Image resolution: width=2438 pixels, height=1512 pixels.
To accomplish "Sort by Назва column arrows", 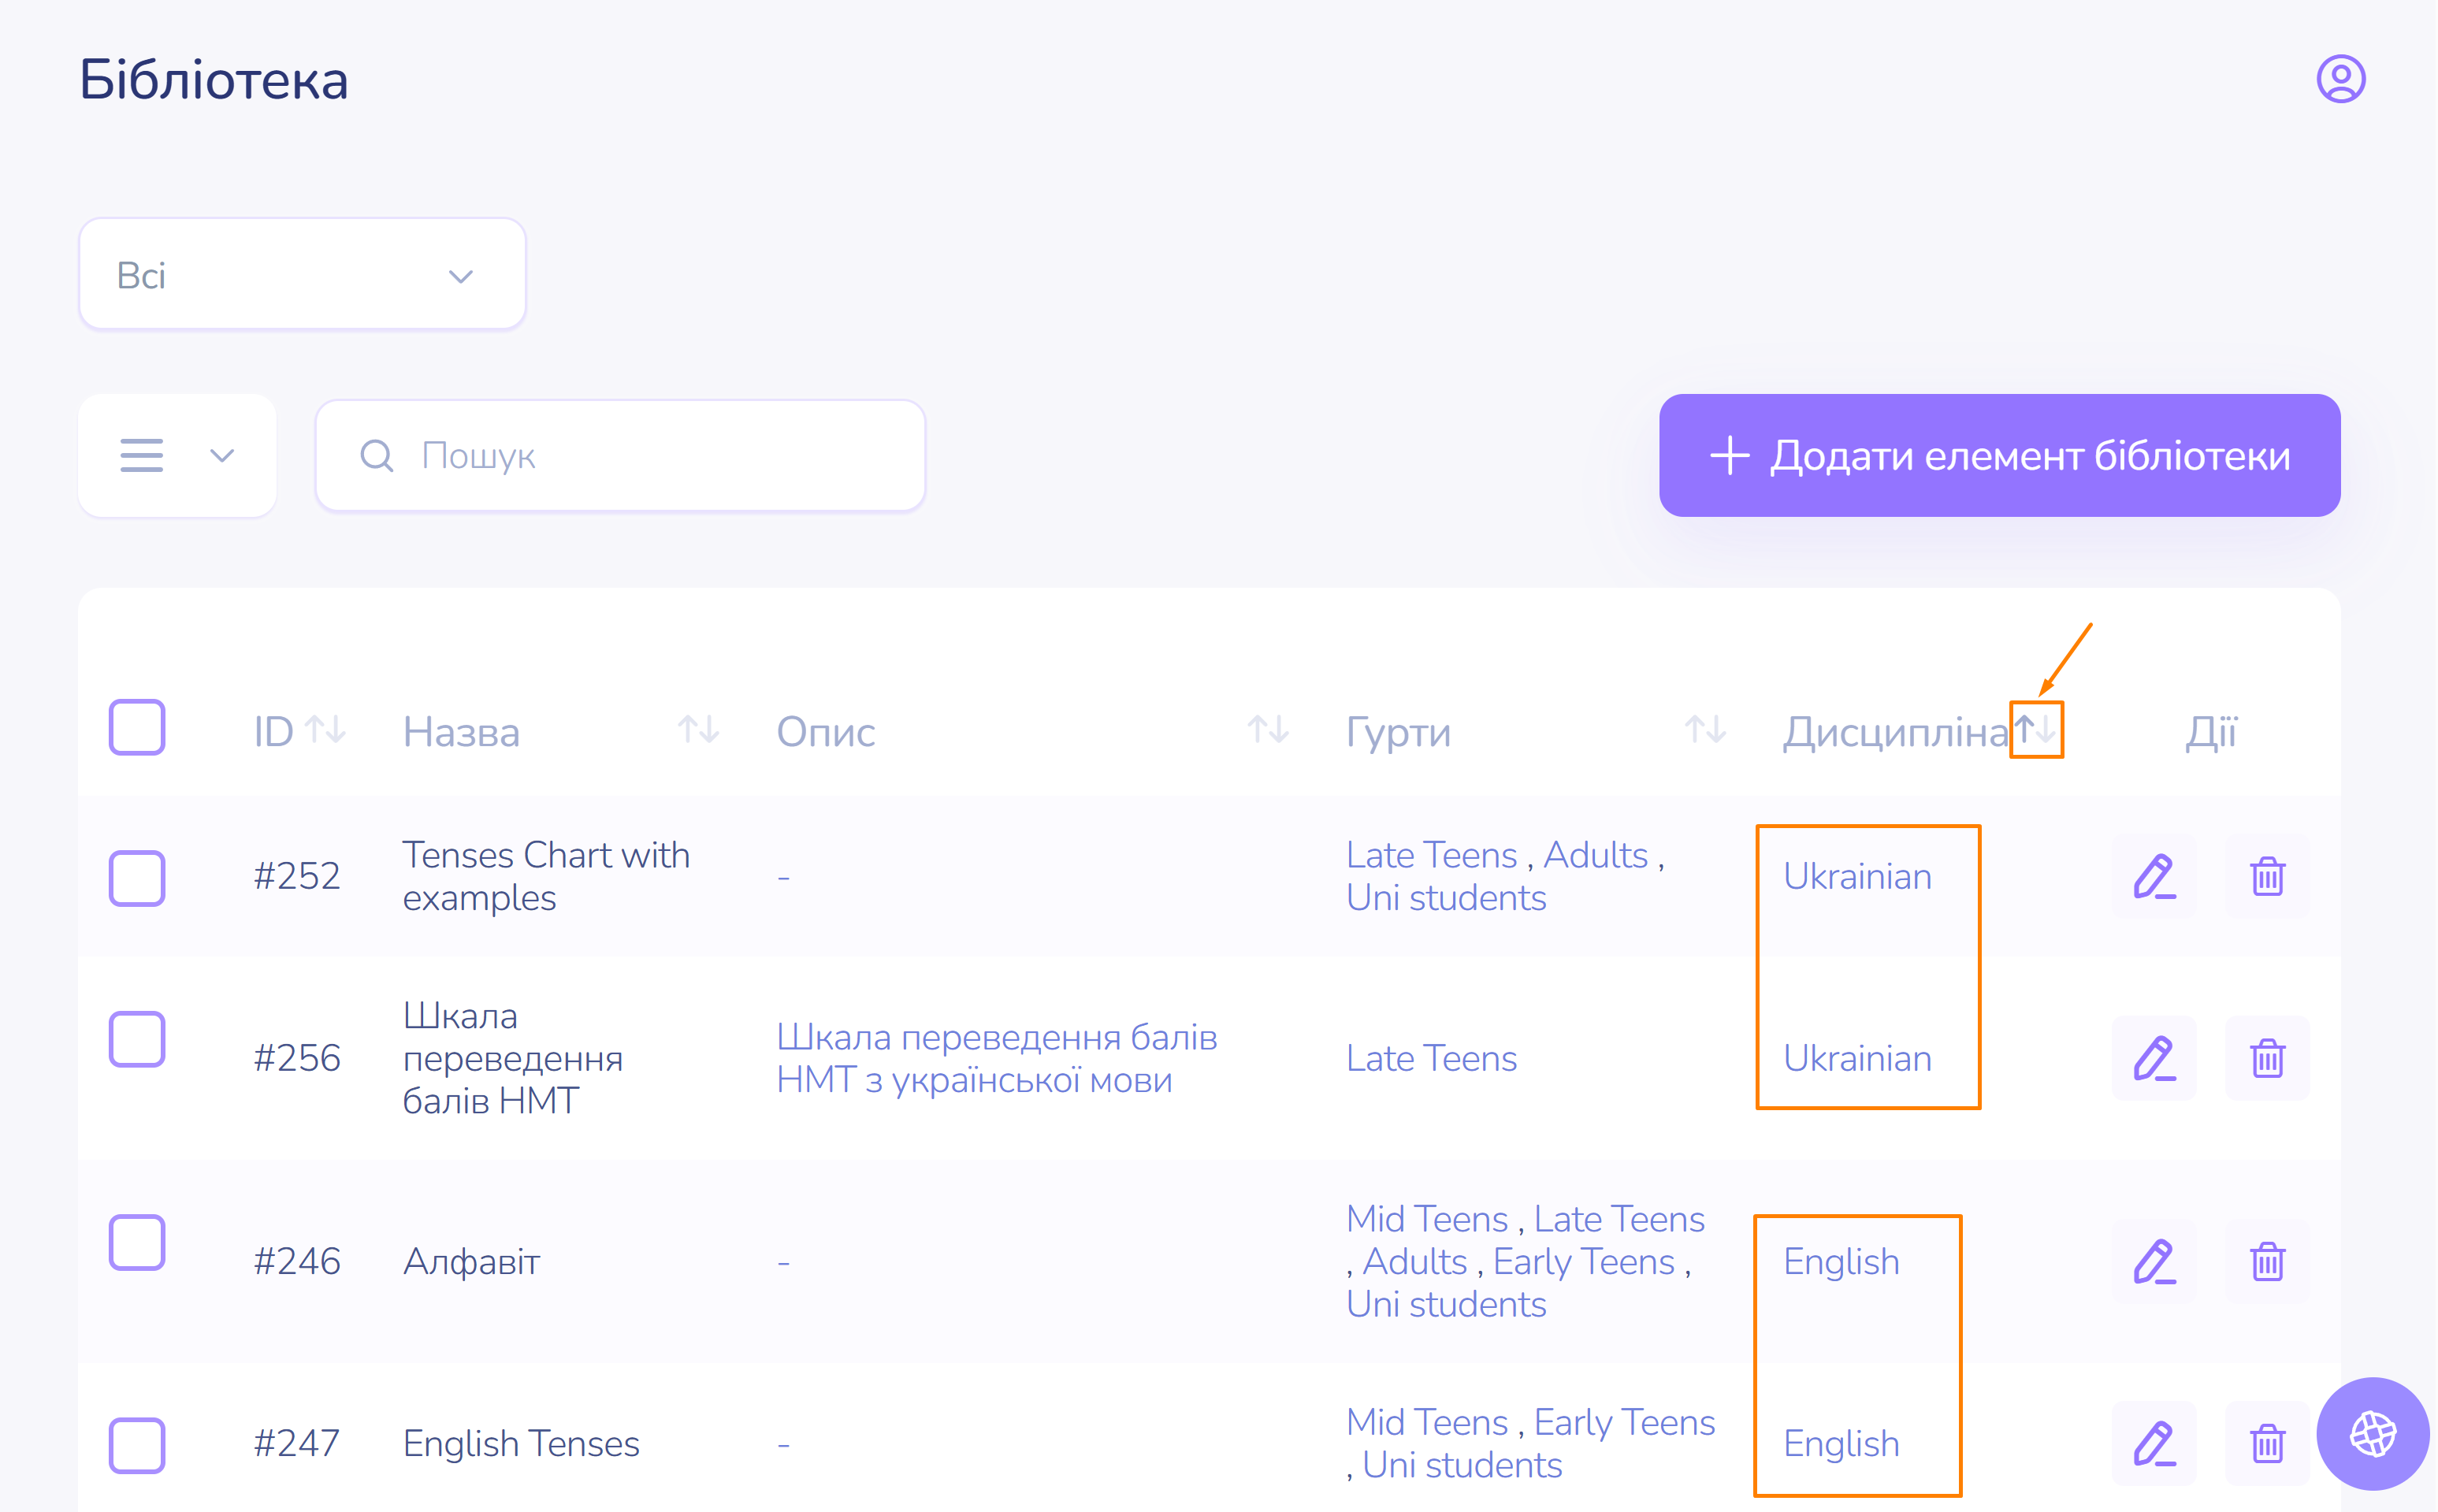I will [x=698, y=730].
